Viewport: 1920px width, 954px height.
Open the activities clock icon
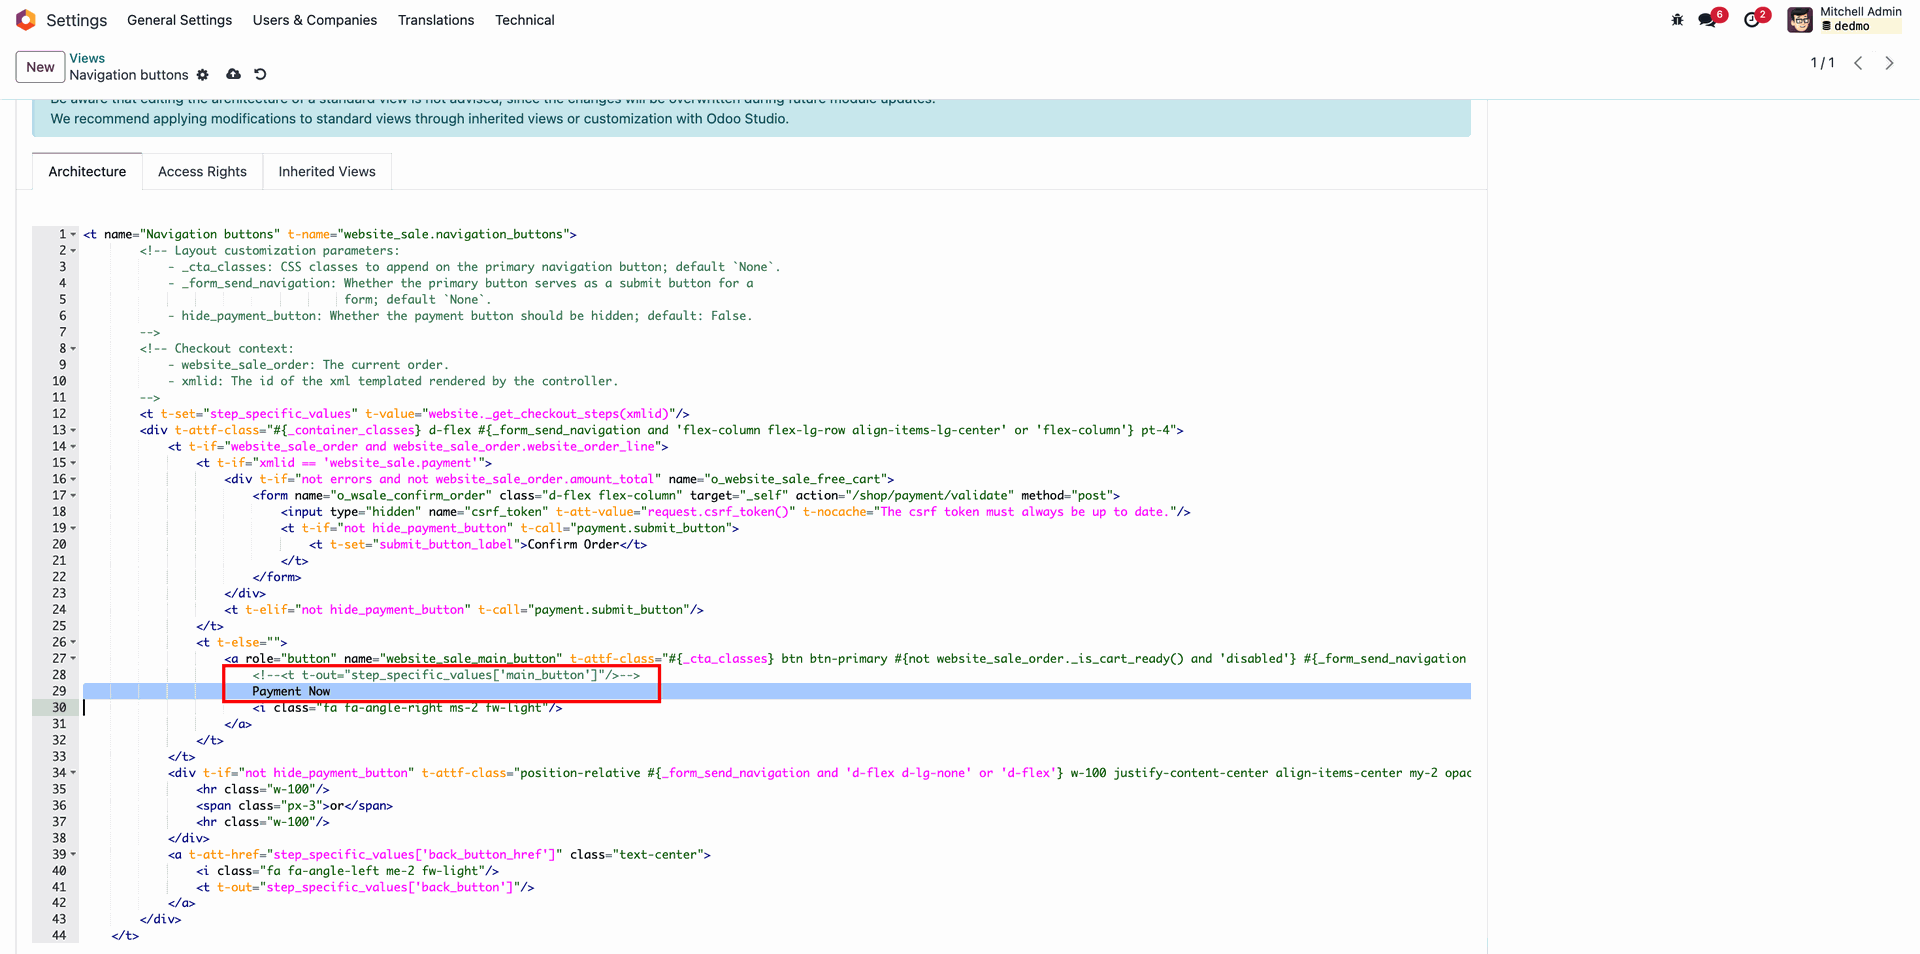(x=1752, y=20)
